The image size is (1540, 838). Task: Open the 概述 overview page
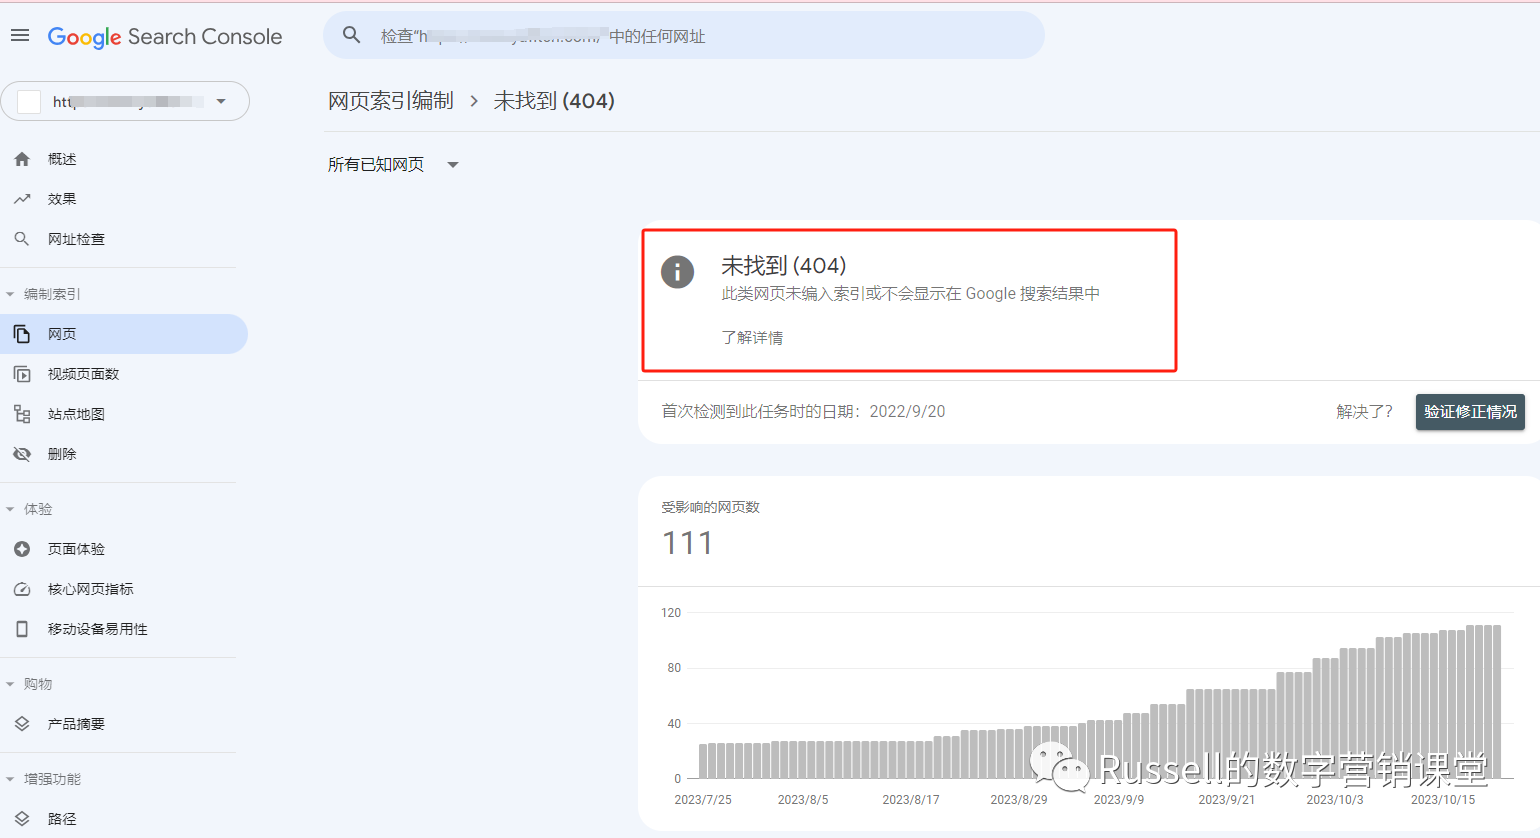pos(62,158)
